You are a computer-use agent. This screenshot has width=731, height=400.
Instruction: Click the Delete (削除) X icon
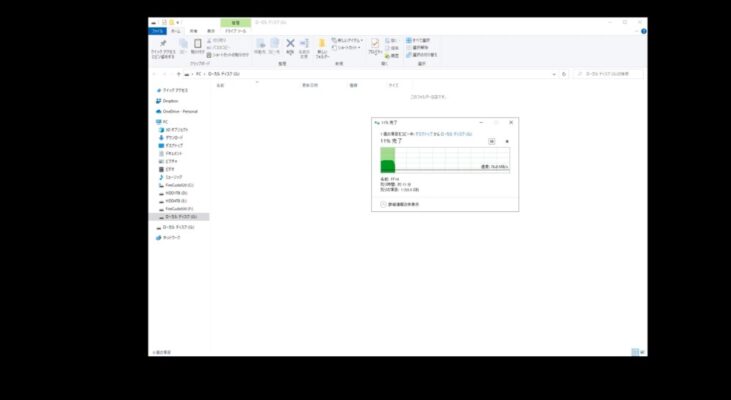(290, 43)
